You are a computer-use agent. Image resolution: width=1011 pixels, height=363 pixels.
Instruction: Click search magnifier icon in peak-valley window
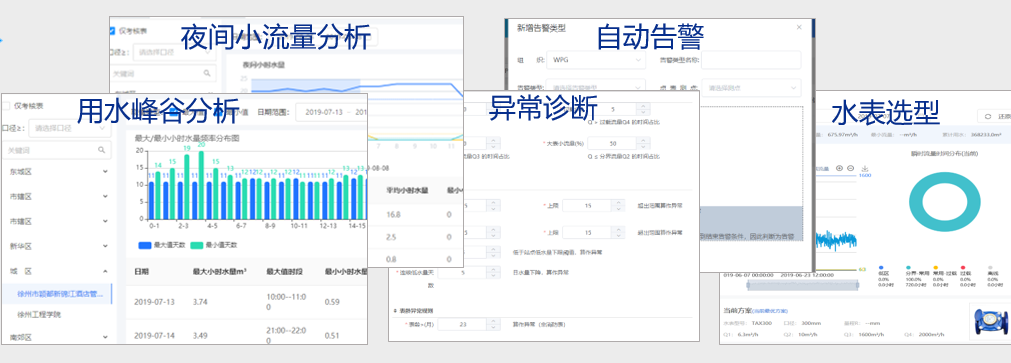click(101, 150)
